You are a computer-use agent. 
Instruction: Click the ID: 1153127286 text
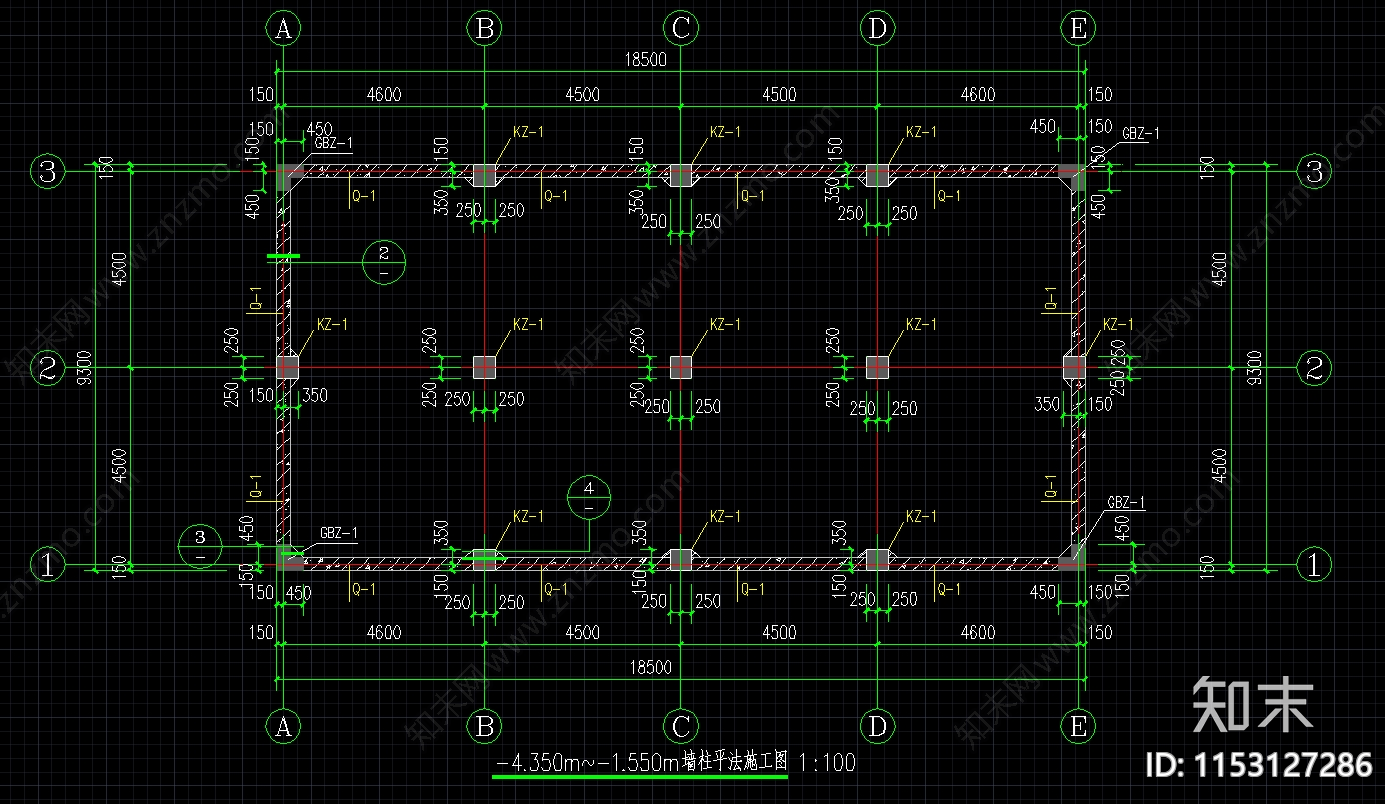tap(1257, 766)
